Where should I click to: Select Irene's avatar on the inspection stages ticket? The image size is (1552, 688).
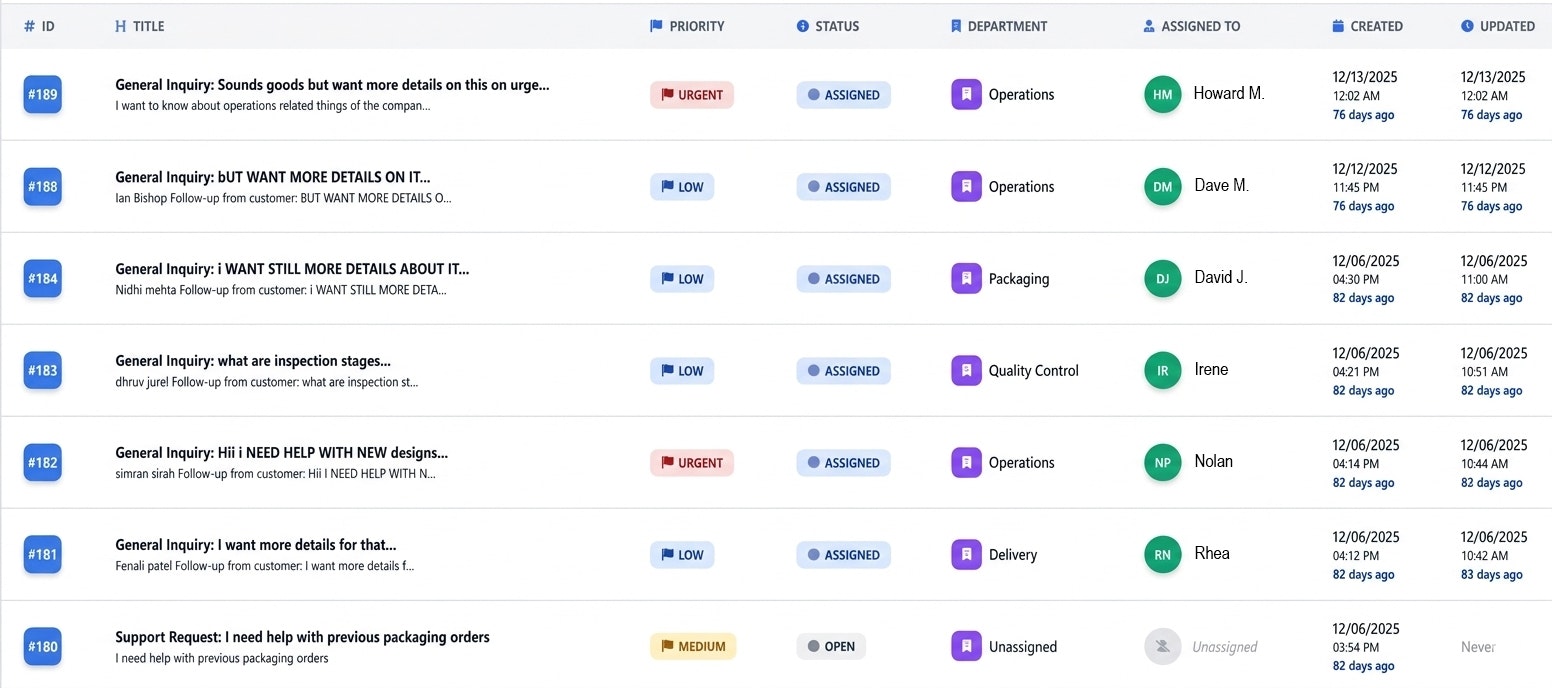click(x=1162, y=370)
